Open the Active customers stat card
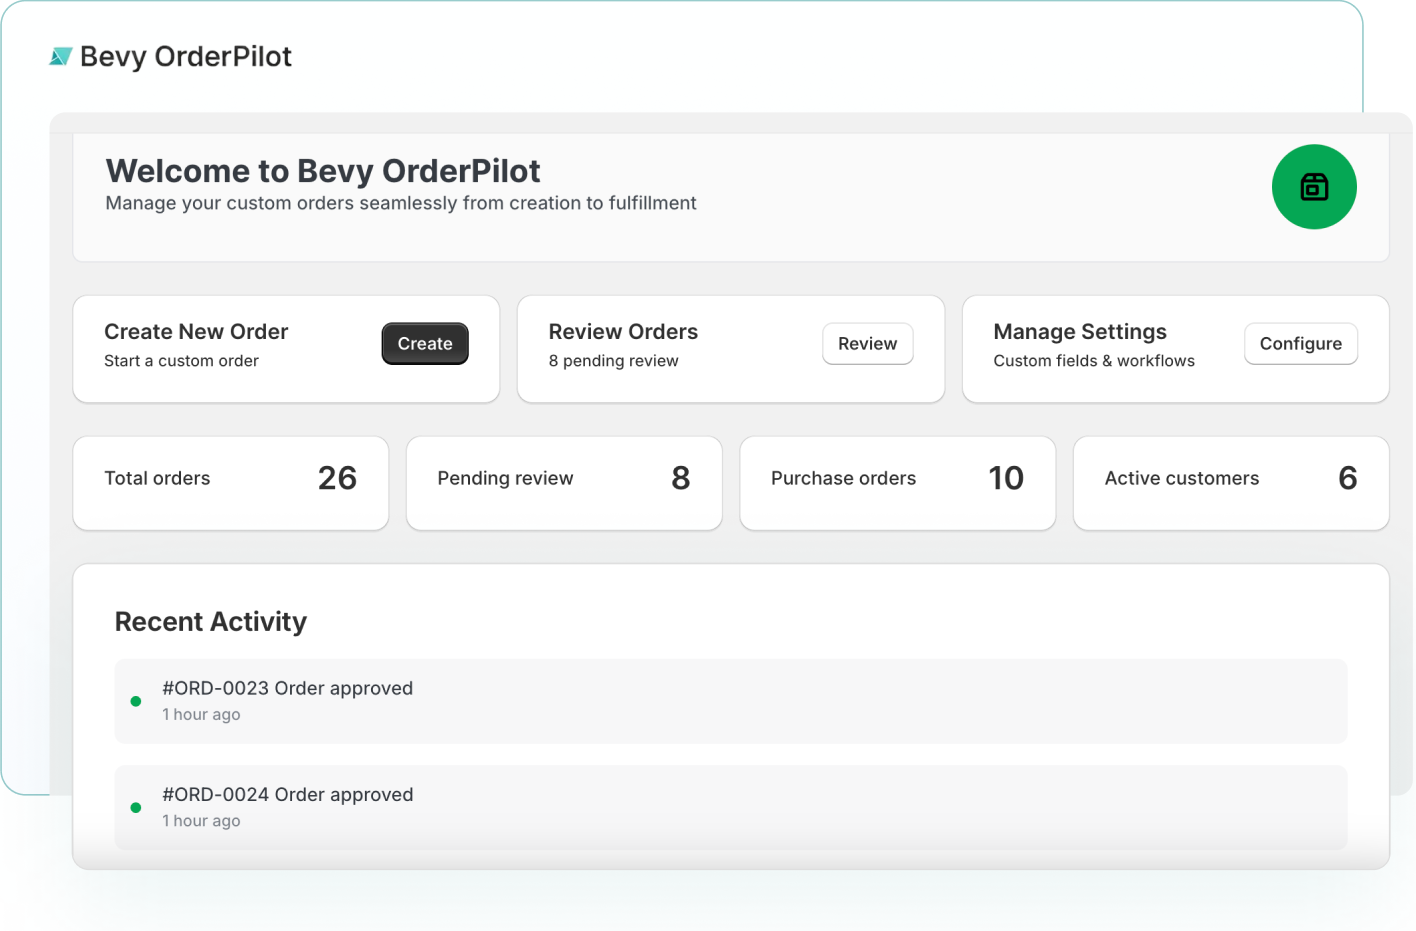This screenshot has height=931, width=1416. 1231,483
